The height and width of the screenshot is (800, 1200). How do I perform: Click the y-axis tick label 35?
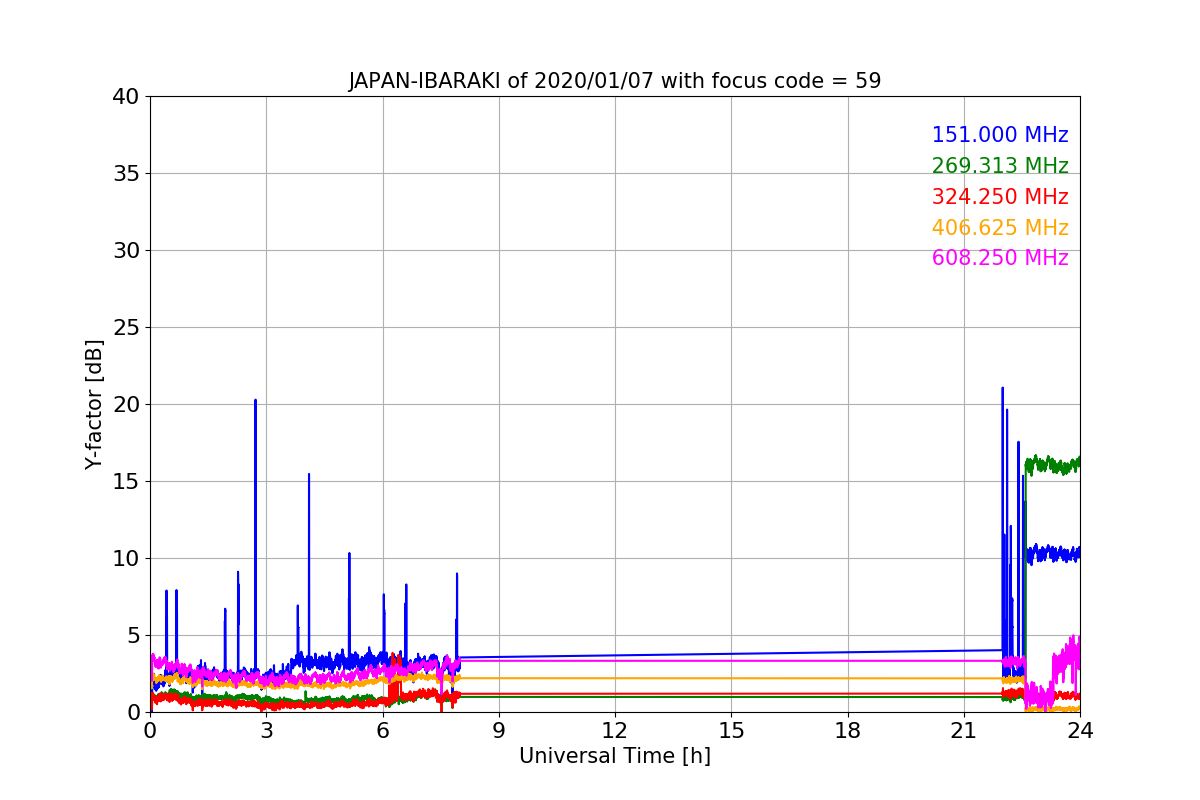(x=125, y=174)
